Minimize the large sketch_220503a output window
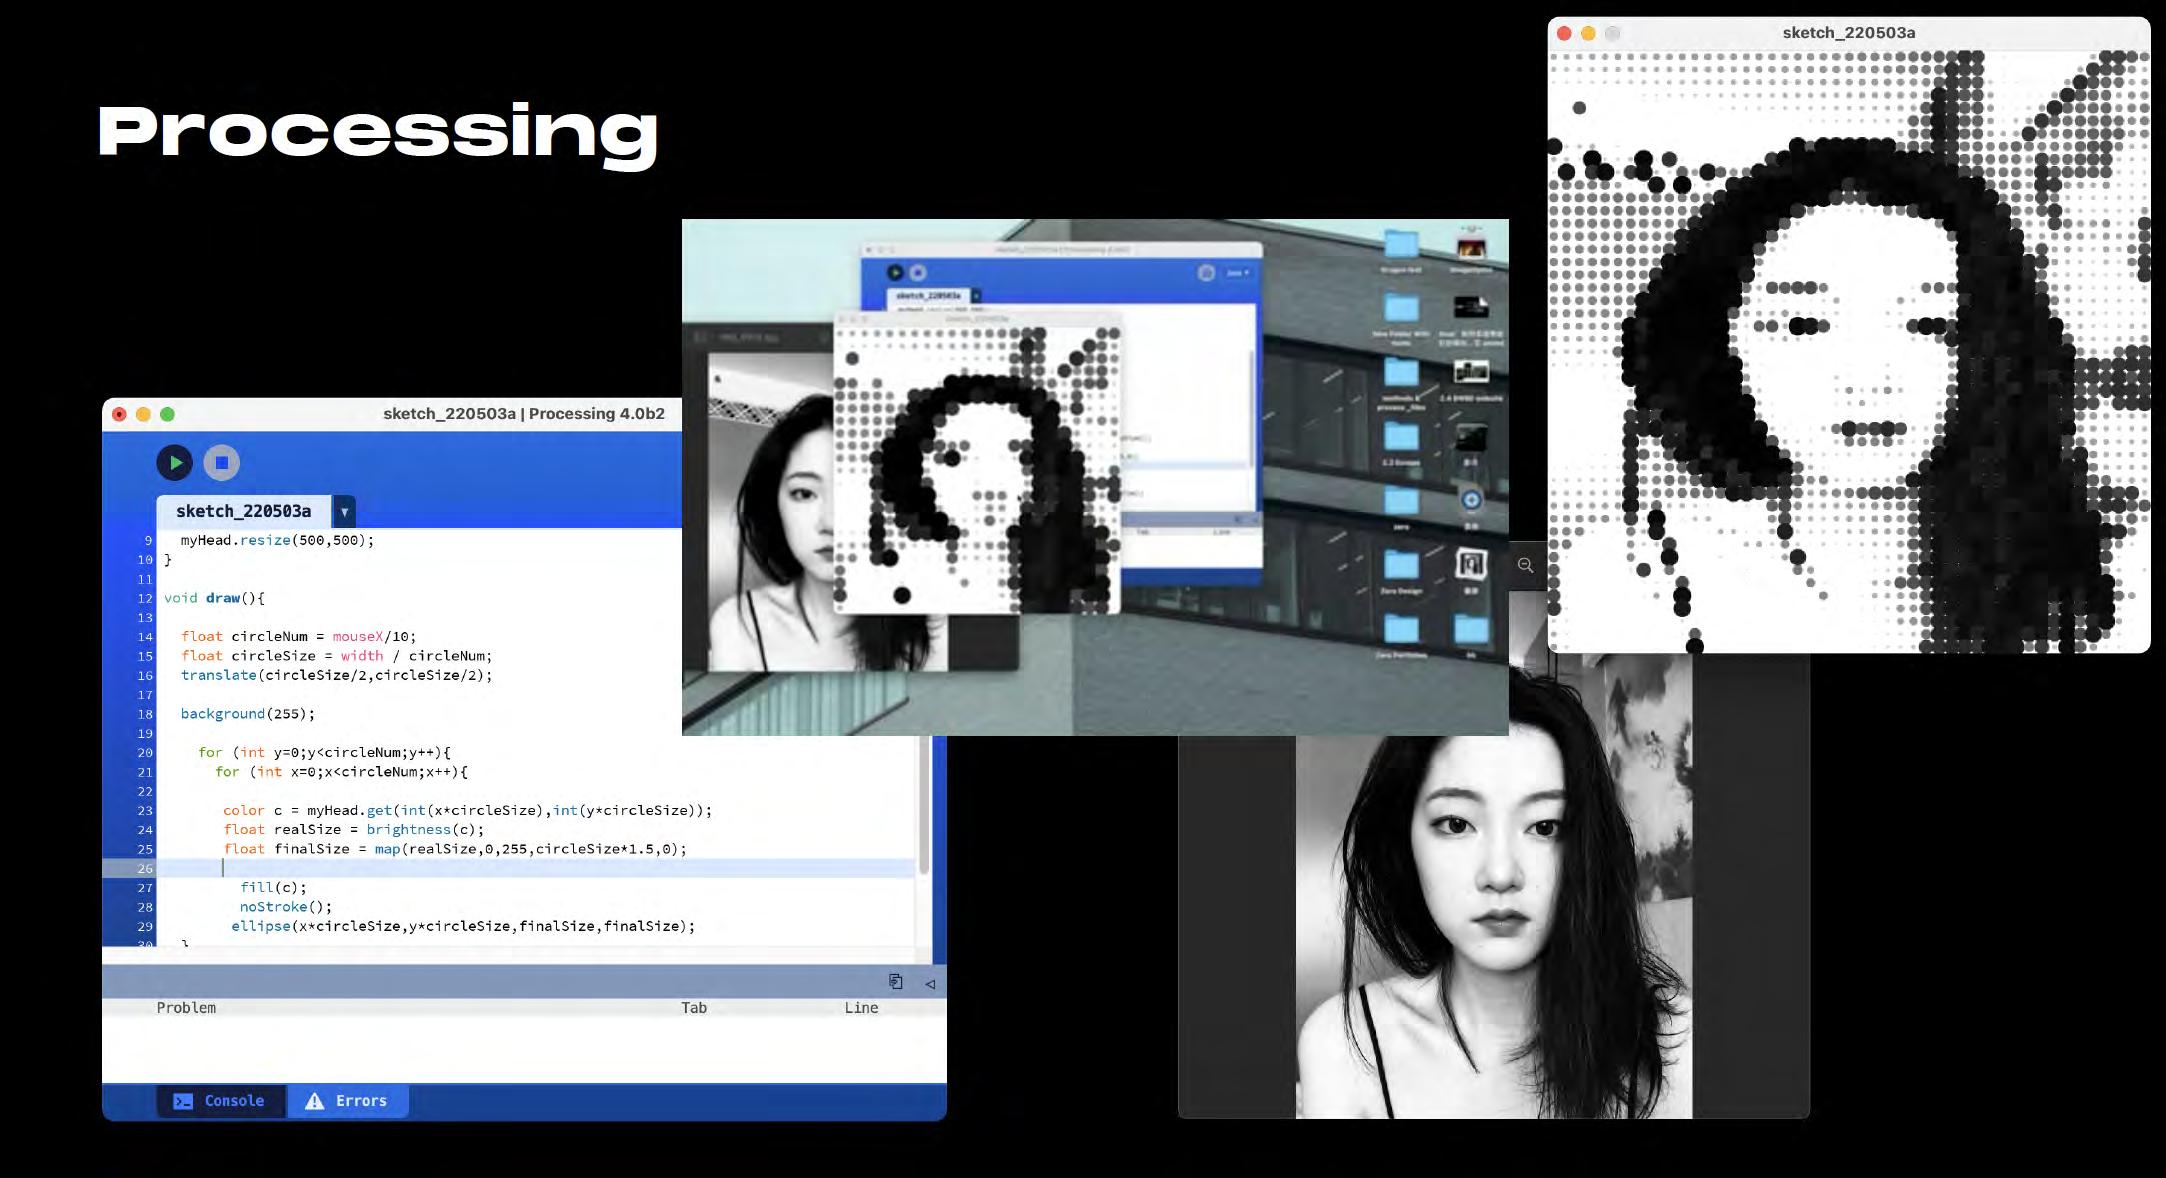This screenshot has width=2166, height=1178. (x=1588, y=33)
